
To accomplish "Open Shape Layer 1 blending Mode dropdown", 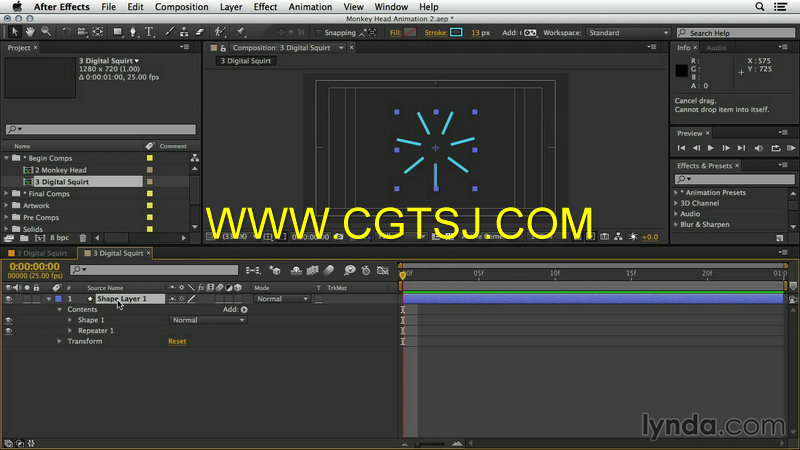I will click(282, 299).
